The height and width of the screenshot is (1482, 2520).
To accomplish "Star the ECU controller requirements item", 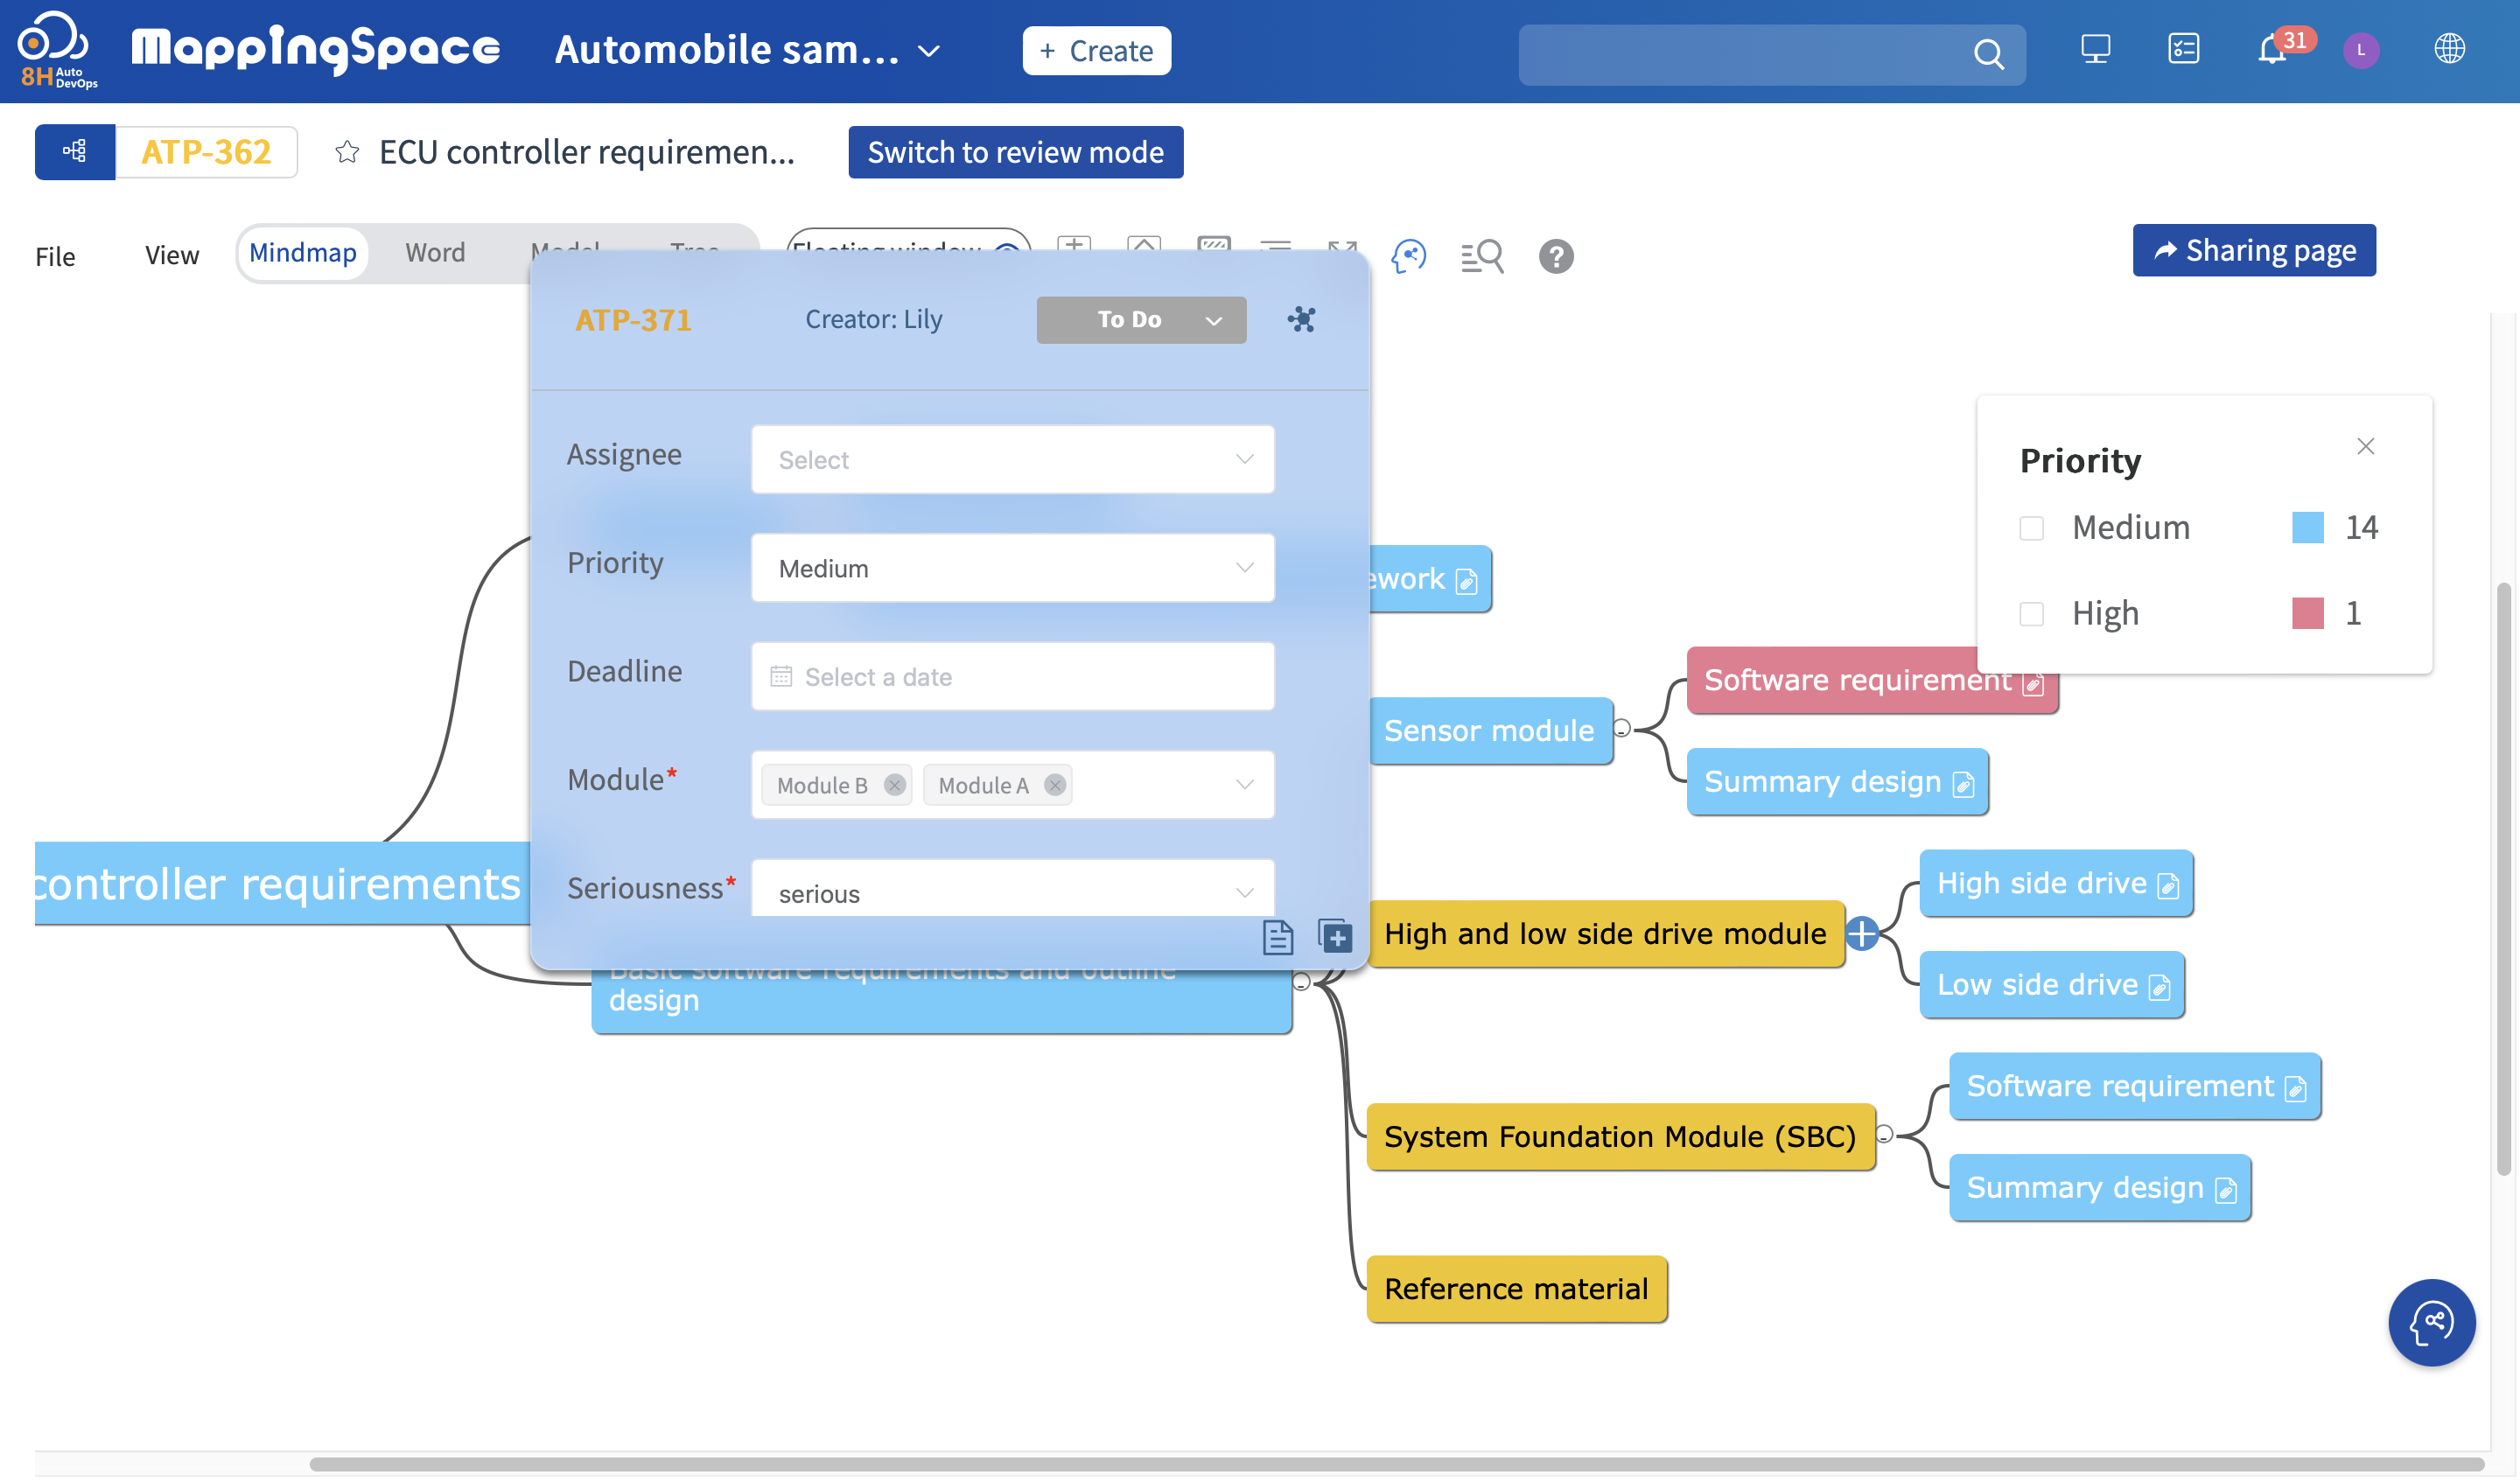I will tap(347, 152).
